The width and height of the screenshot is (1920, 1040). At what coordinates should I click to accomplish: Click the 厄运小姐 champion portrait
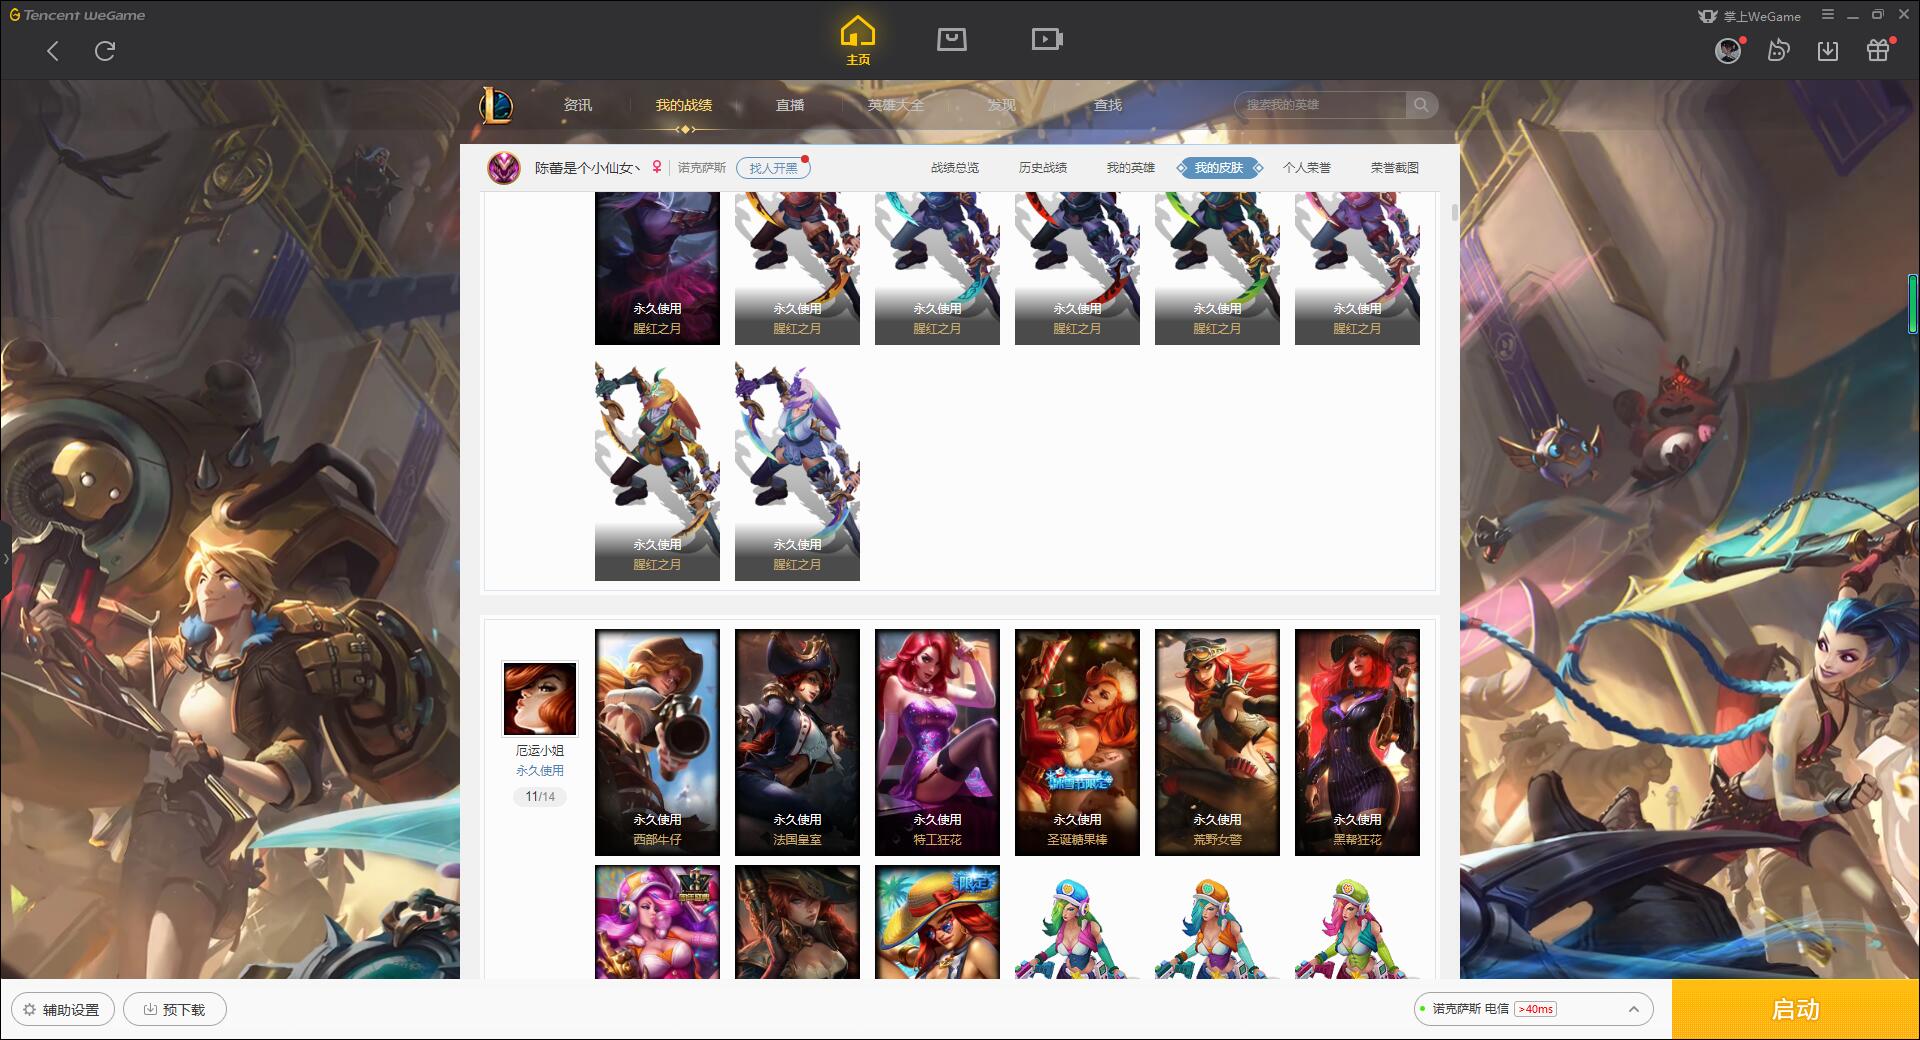[540, 699]
